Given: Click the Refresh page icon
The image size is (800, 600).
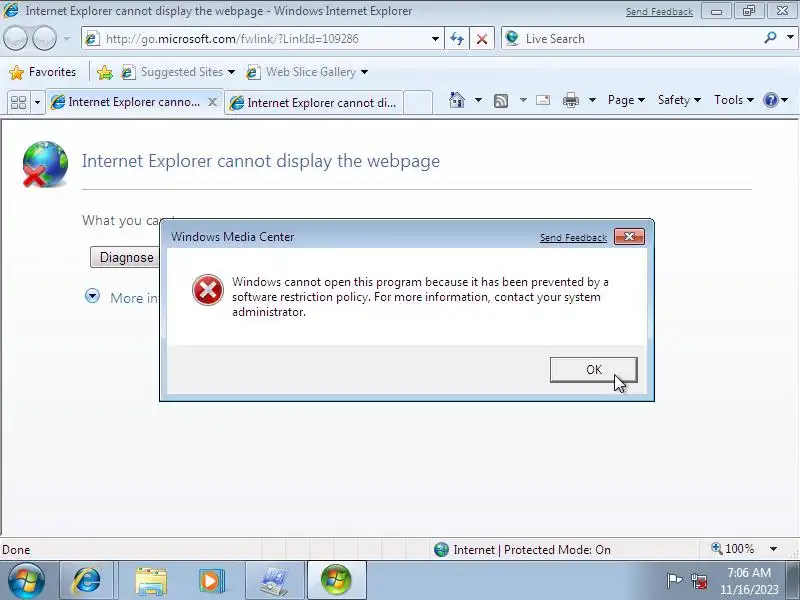Looking at the screenshot, I should click(457, 39).
